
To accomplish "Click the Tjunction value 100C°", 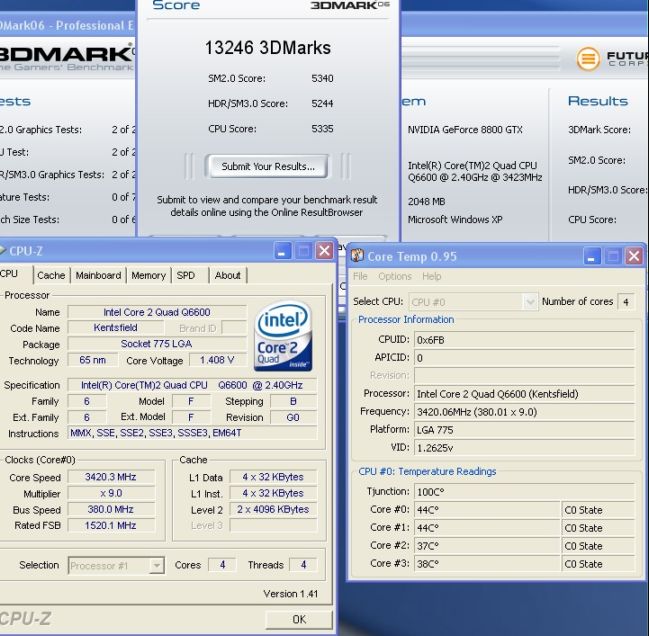I will pos(524,492).
